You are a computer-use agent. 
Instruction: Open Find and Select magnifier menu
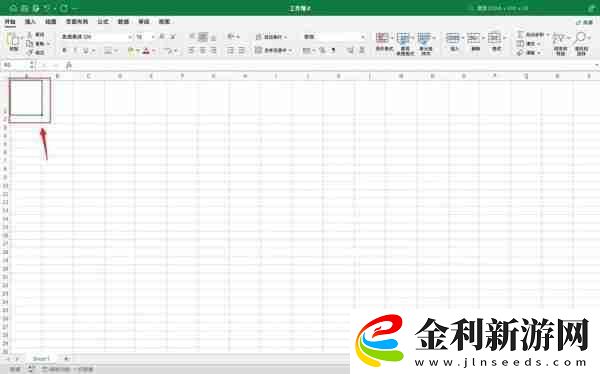coord(581,44)
